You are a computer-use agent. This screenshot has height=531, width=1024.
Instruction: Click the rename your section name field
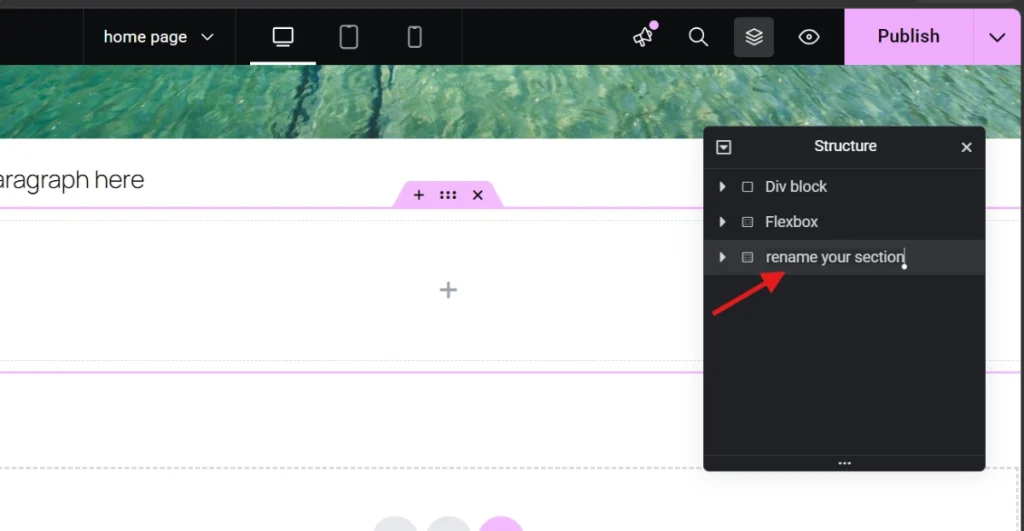pos(835,257)
